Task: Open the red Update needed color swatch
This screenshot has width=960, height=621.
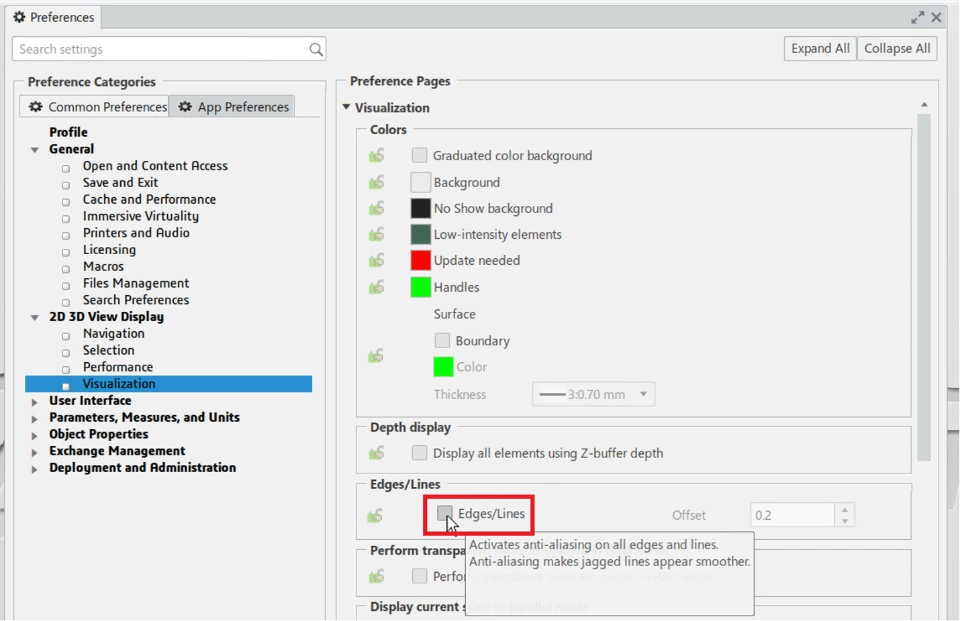Action: click(421, 260)
